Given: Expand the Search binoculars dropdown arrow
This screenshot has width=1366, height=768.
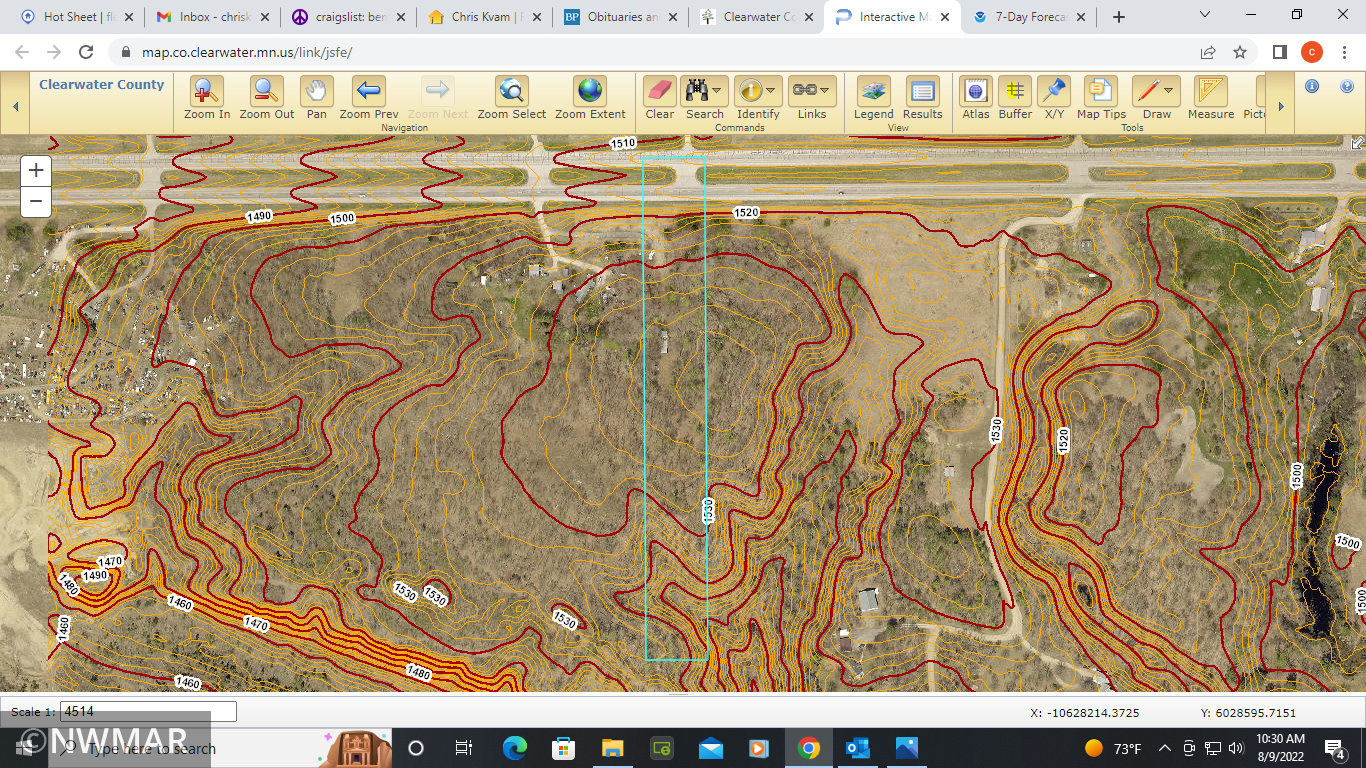Looking at the screenshot, I should pyautogui.click(x=719, y=91).
